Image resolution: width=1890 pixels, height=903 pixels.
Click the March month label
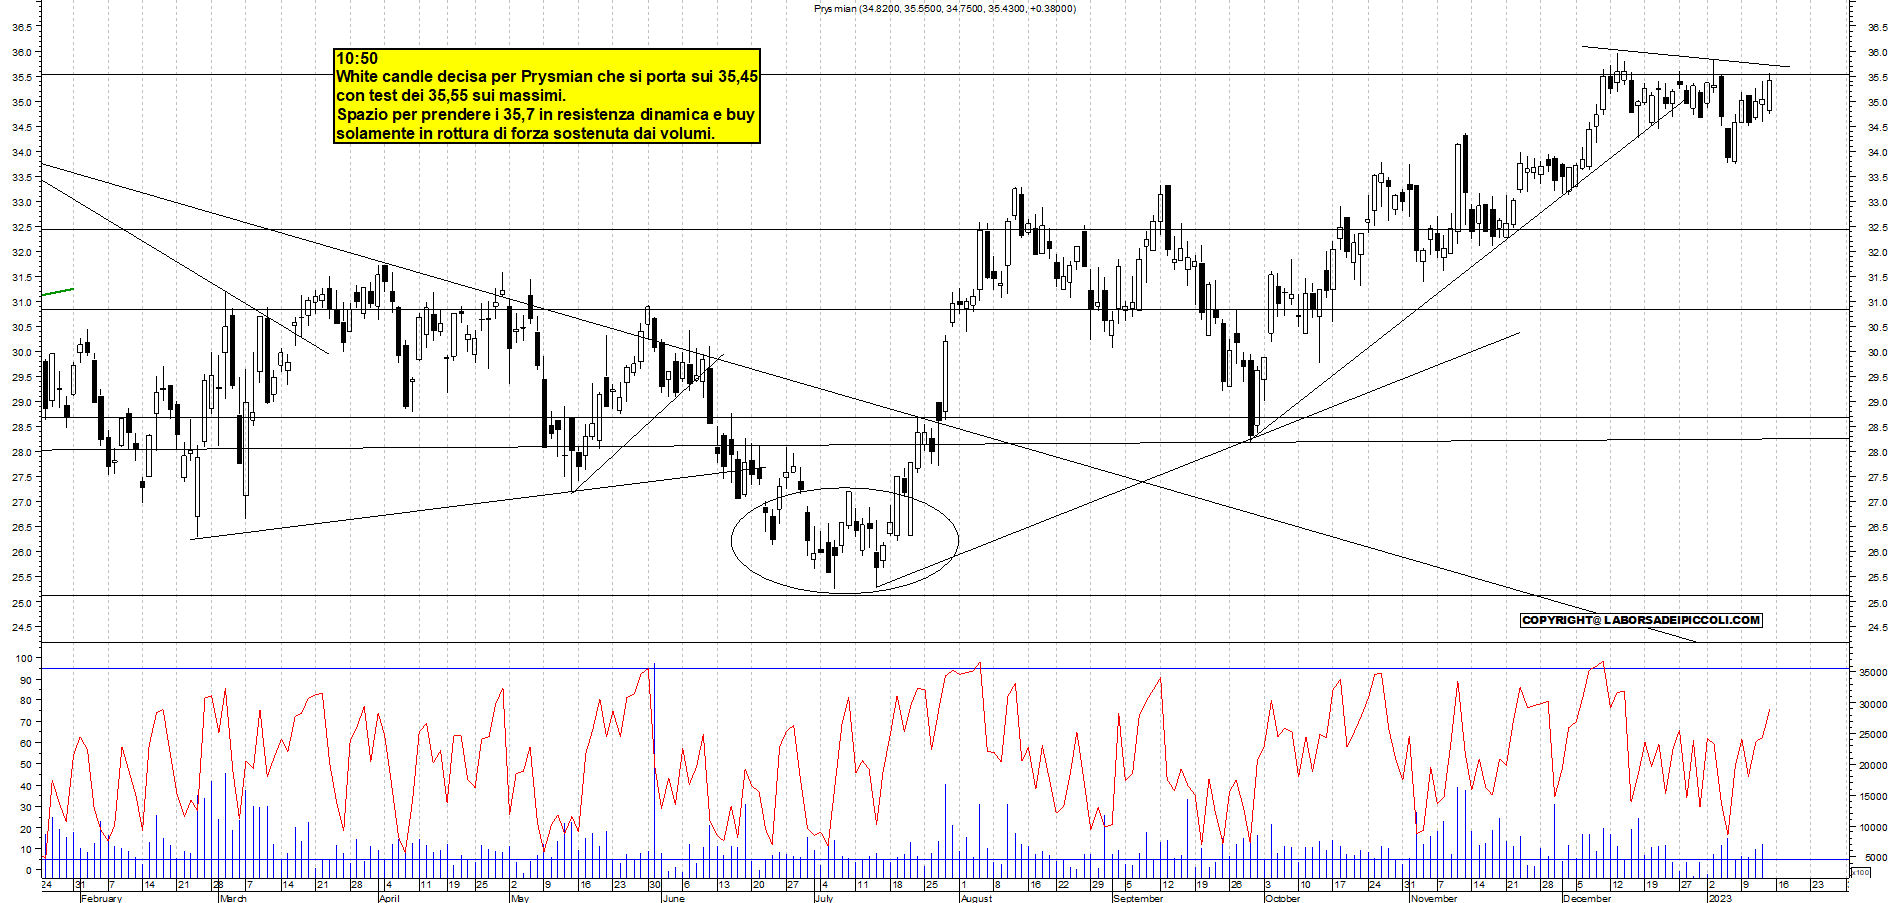click(x=233, y=898)
